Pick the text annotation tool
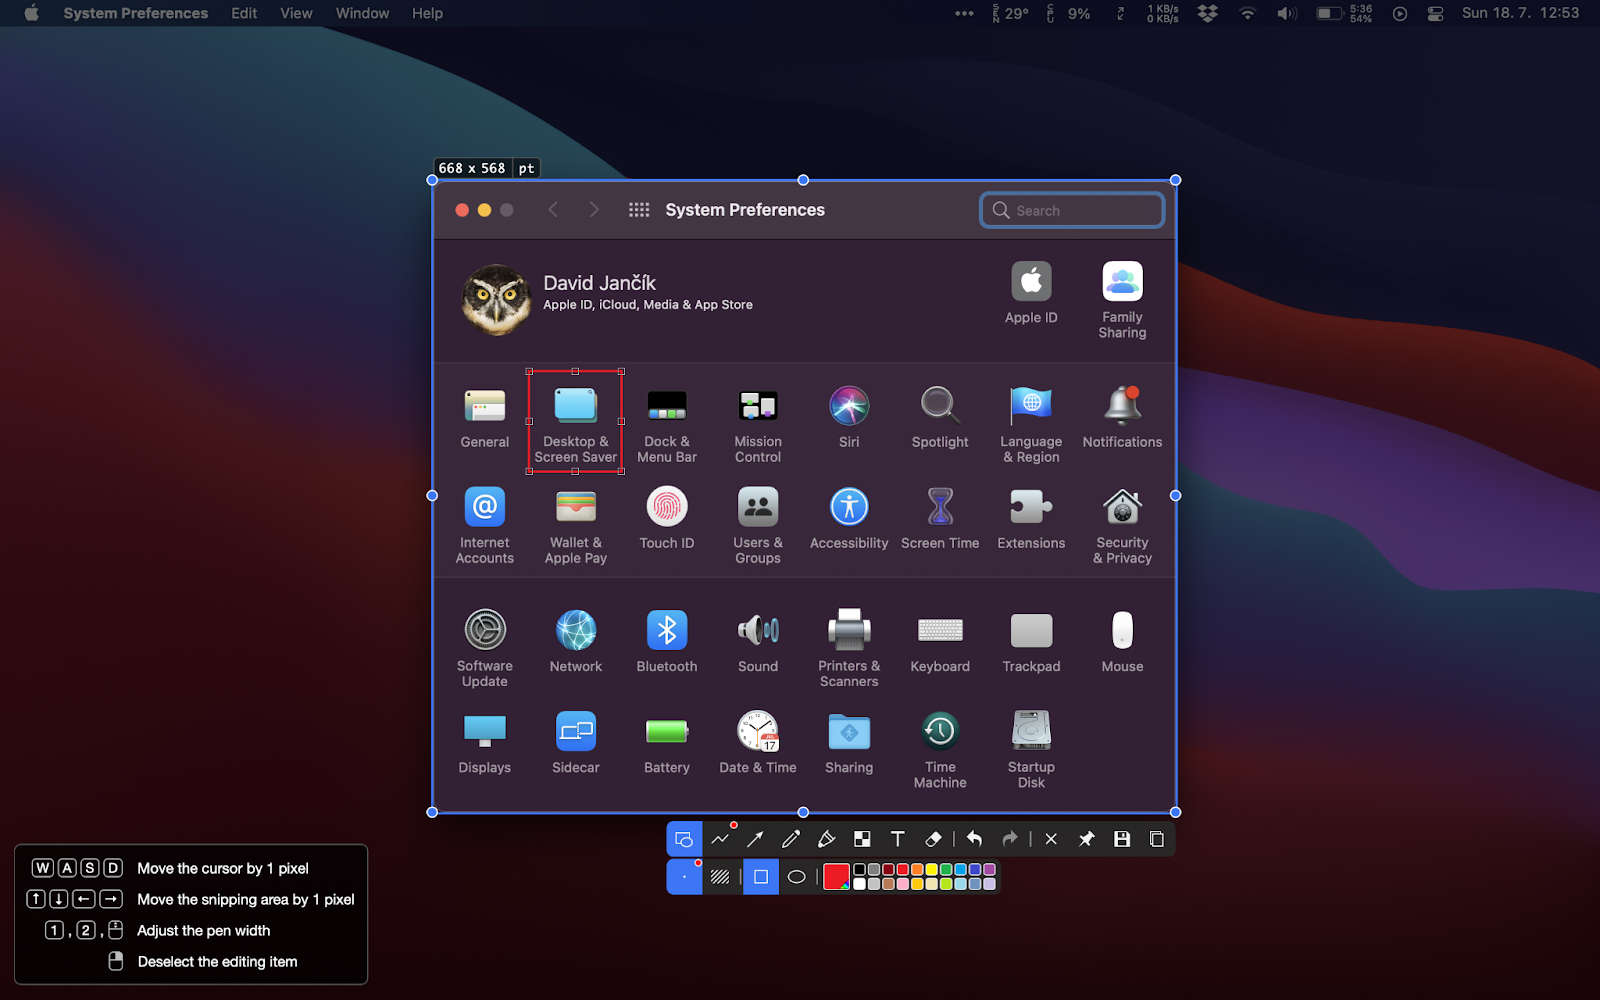 [x=897, y=839]
